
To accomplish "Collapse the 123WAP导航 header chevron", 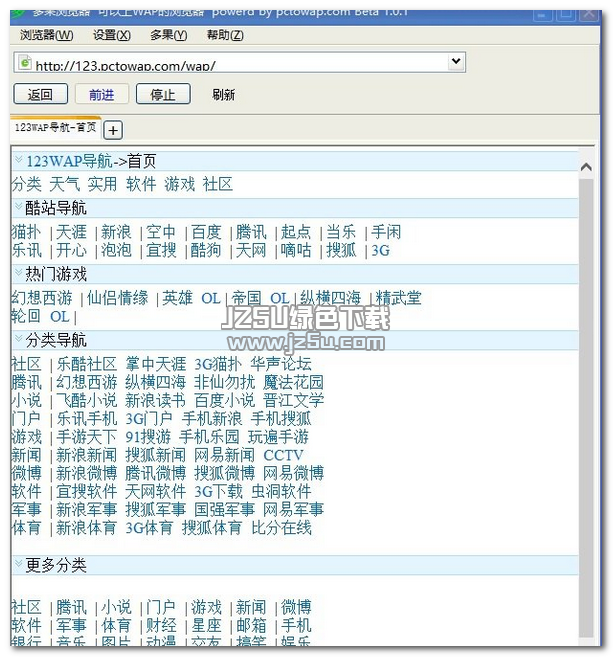I will click(x=18, y=159).
